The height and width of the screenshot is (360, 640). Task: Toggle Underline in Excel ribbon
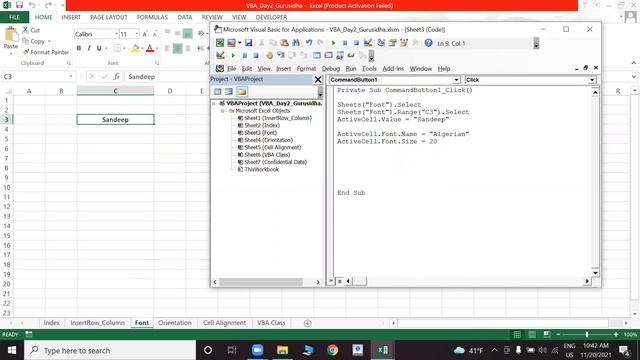[x=99, y=48]
